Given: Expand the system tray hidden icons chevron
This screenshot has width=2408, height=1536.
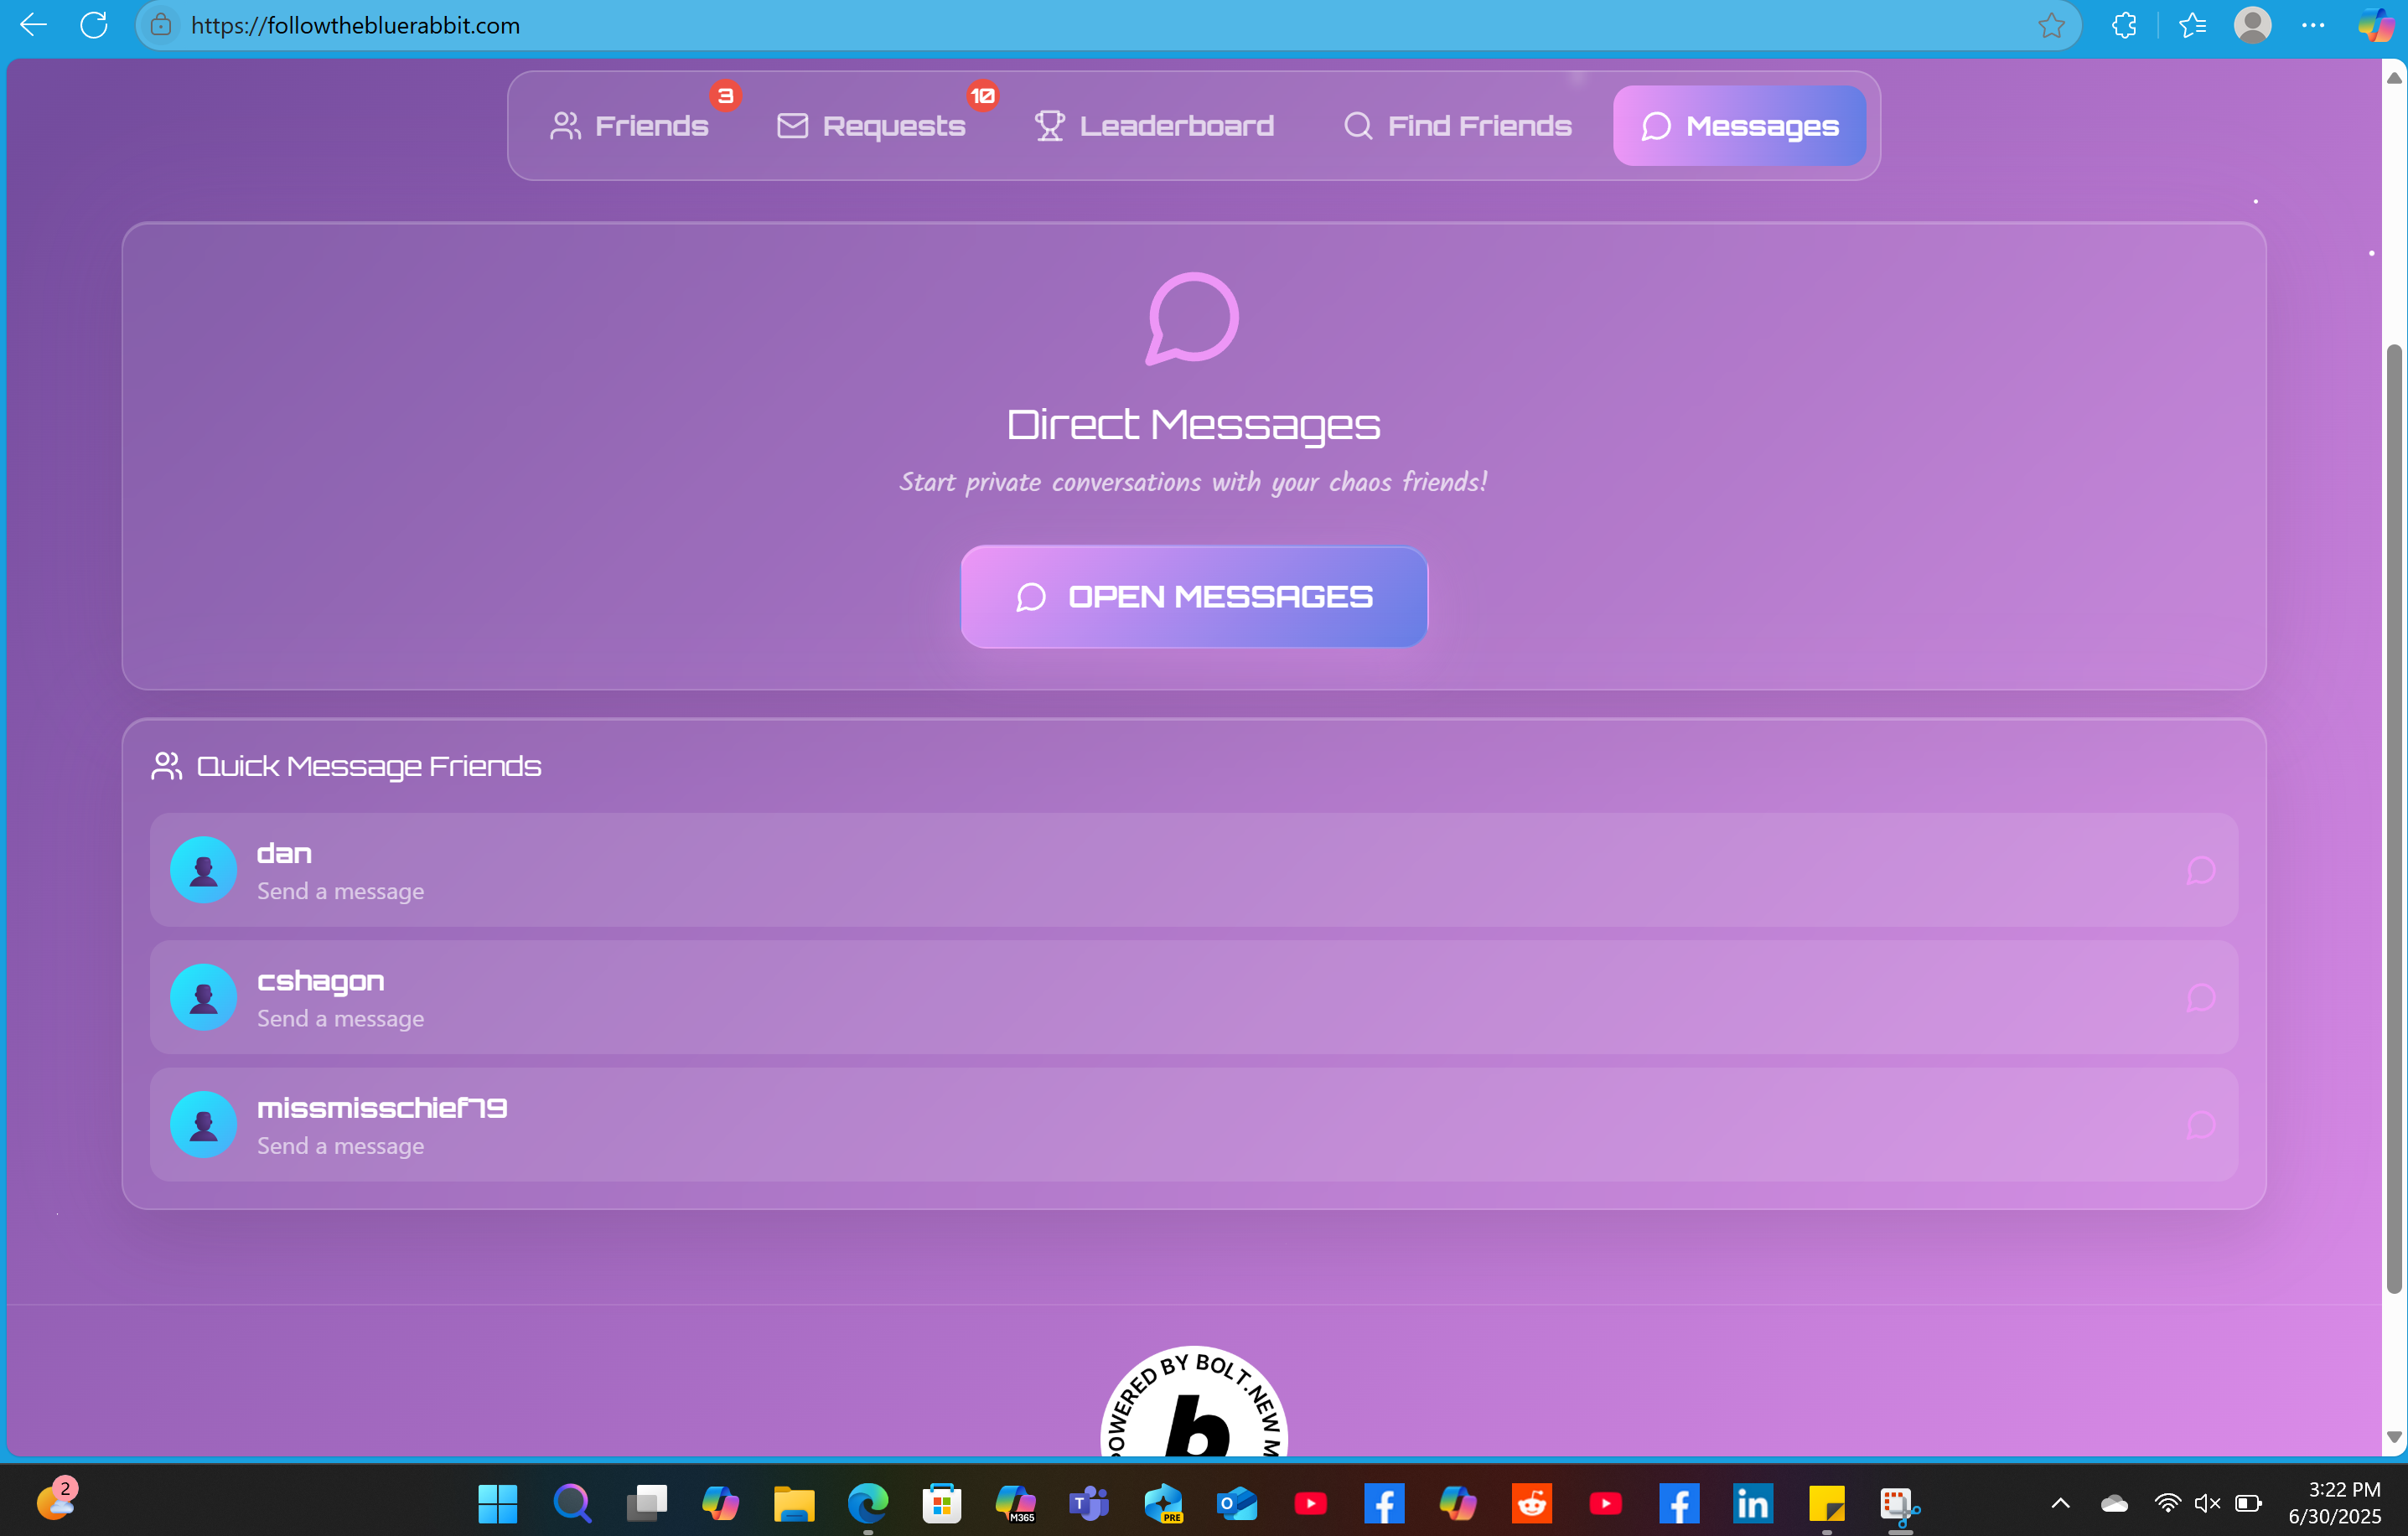Looking at the screenshot, I should coord(2060,1503).
